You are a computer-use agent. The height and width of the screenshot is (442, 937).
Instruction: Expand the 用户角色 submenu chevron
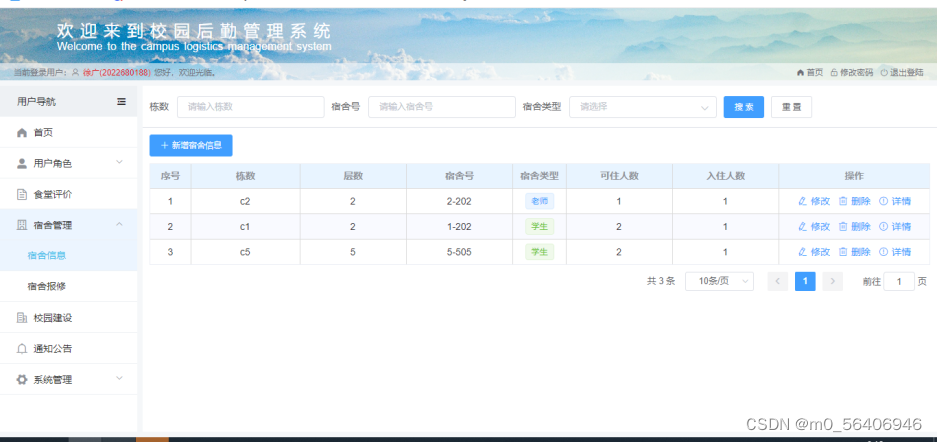119,162
